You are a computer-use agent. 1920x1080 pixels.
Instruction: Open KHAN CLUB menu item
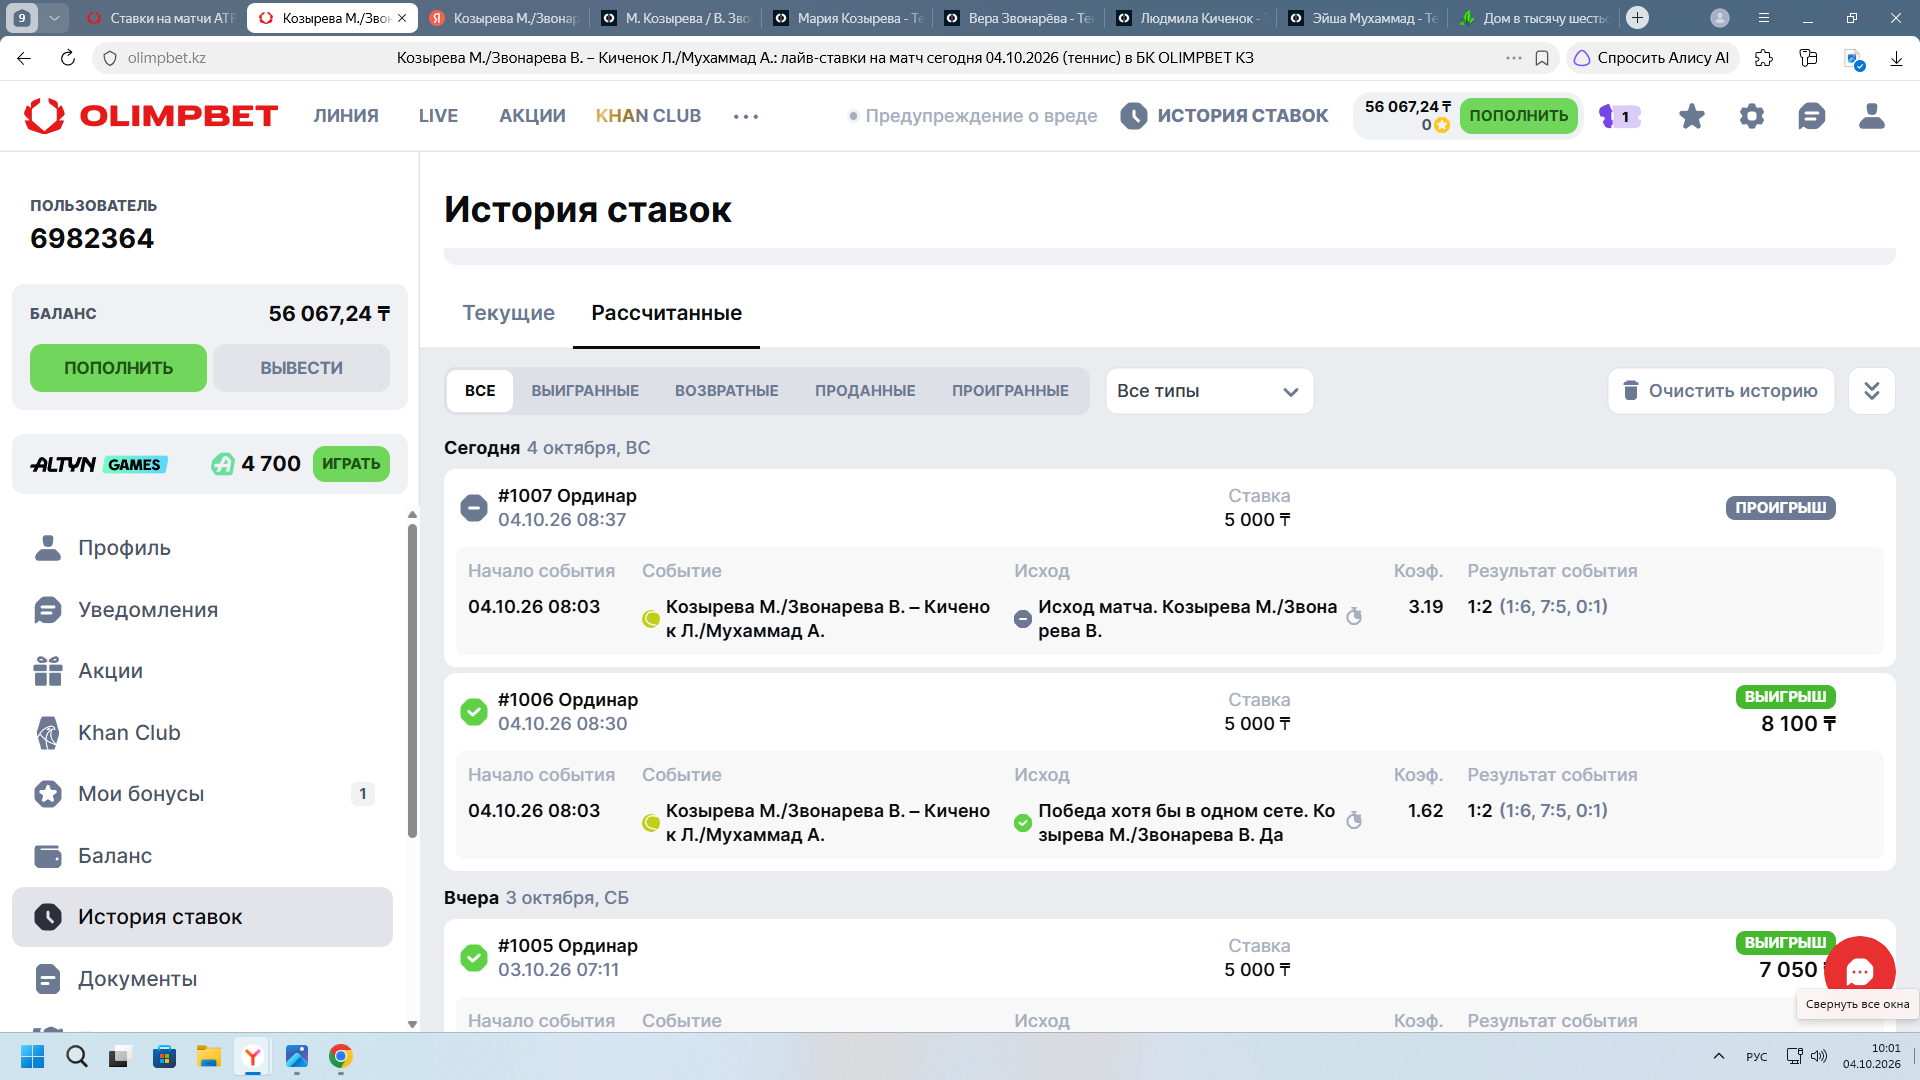point(648,116)
